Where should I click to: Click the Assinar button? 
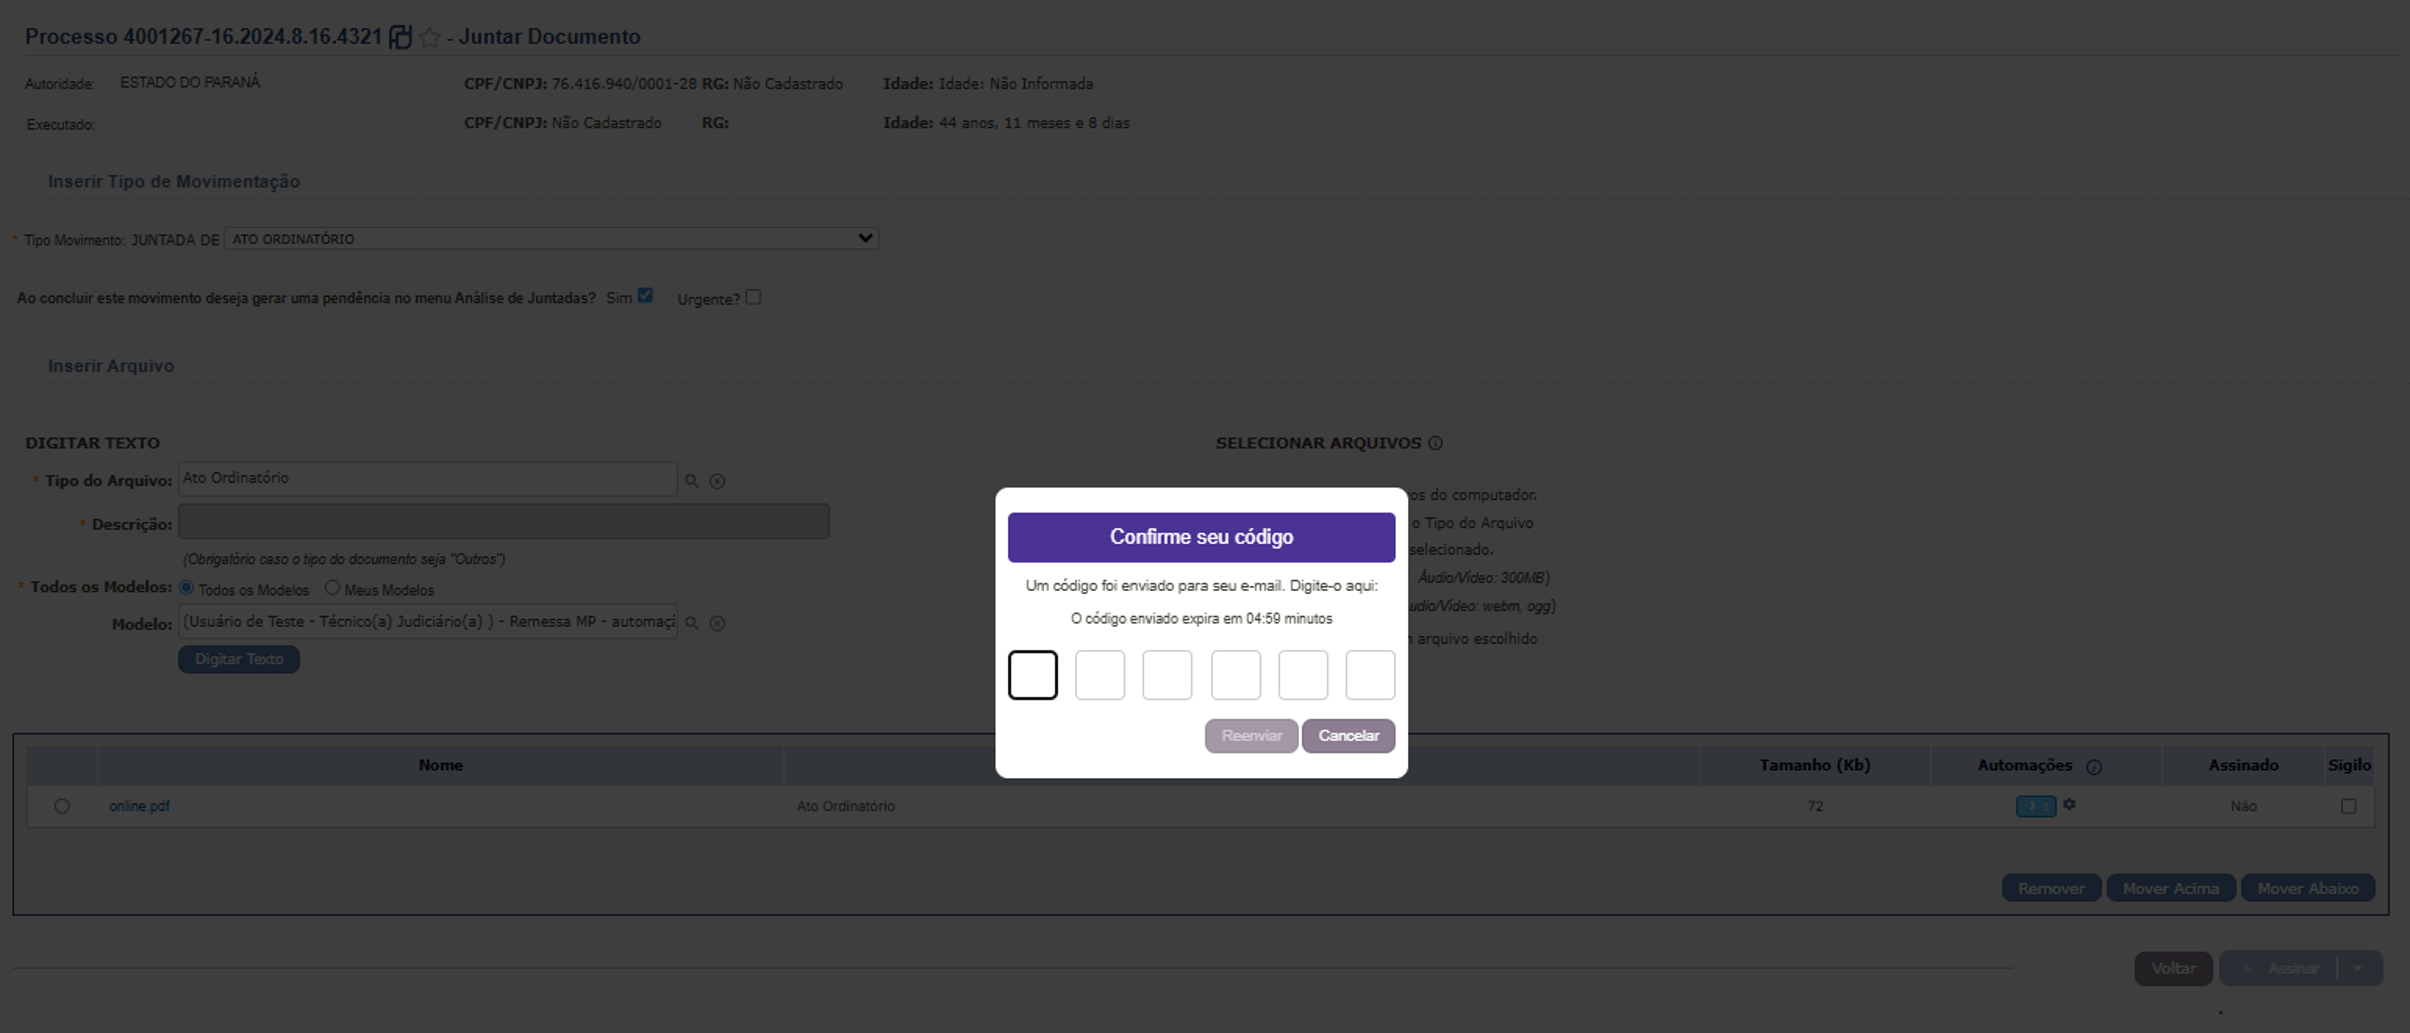point(2280,968)
